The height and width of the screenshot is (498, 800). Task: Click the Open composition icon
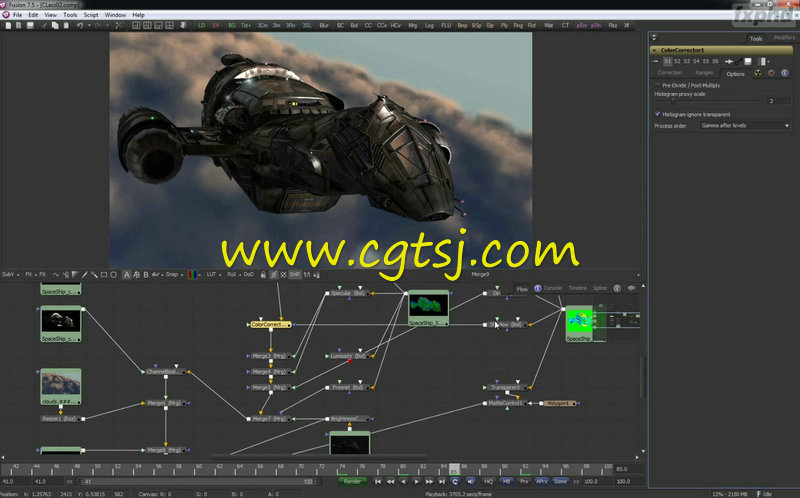pos(18,26)
